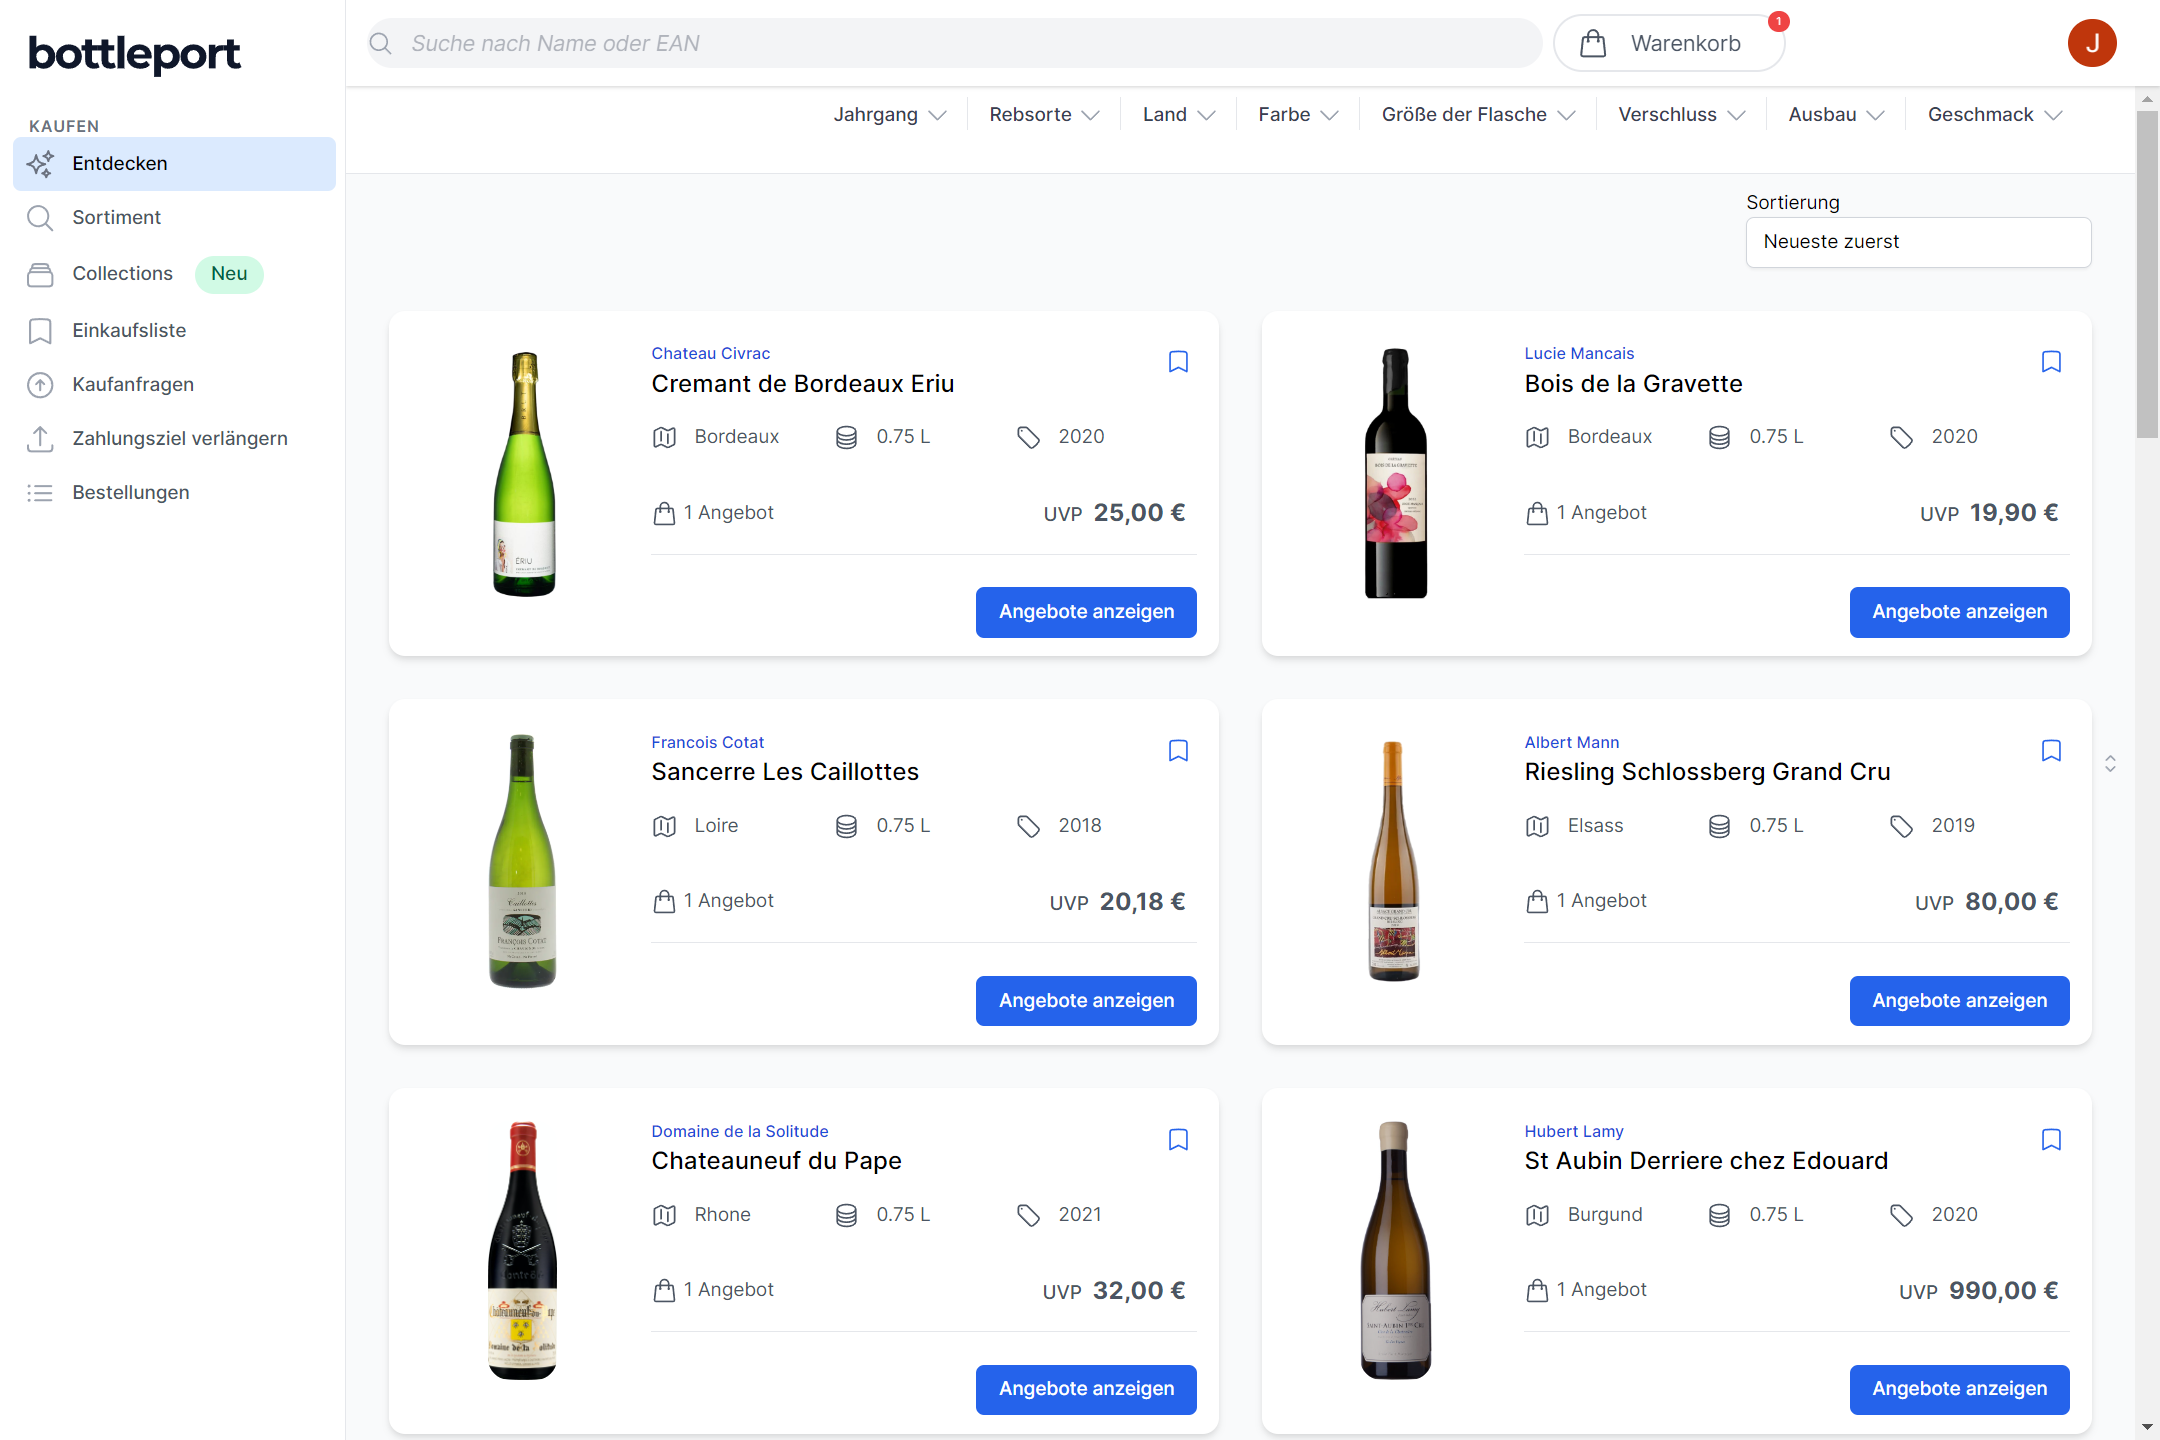Screen dimensions: 2160x1440
Task: Show offers for Riesling Schlossberg Grand Cru
Action: pyautogui.click(x=1959, y=1001)
